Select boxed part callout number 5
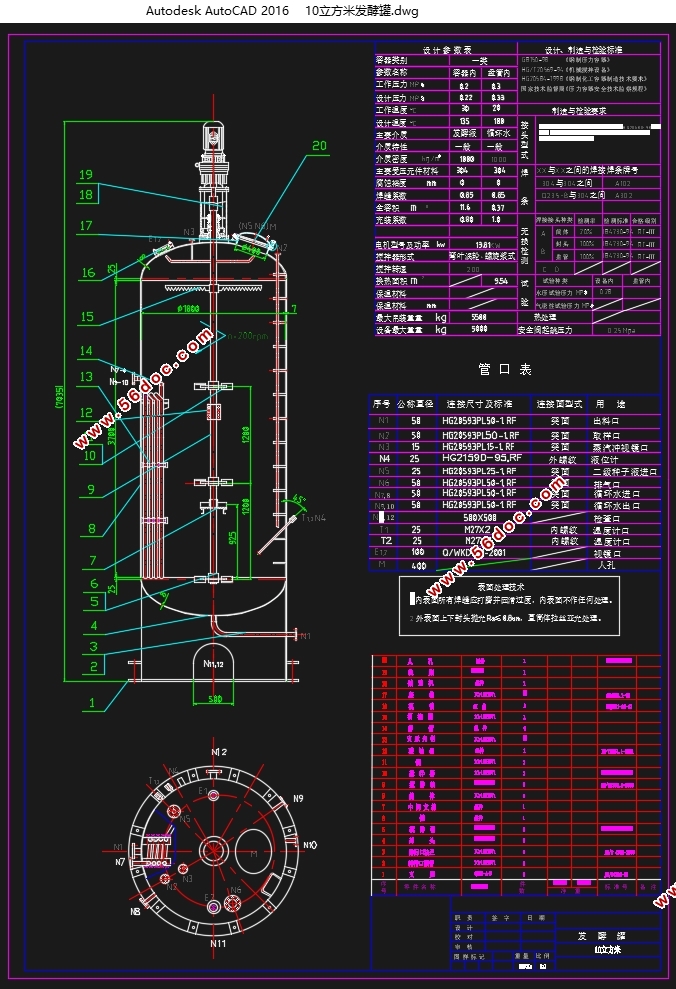The width and height of the screenshot is (676, 989). pos(94,601)
